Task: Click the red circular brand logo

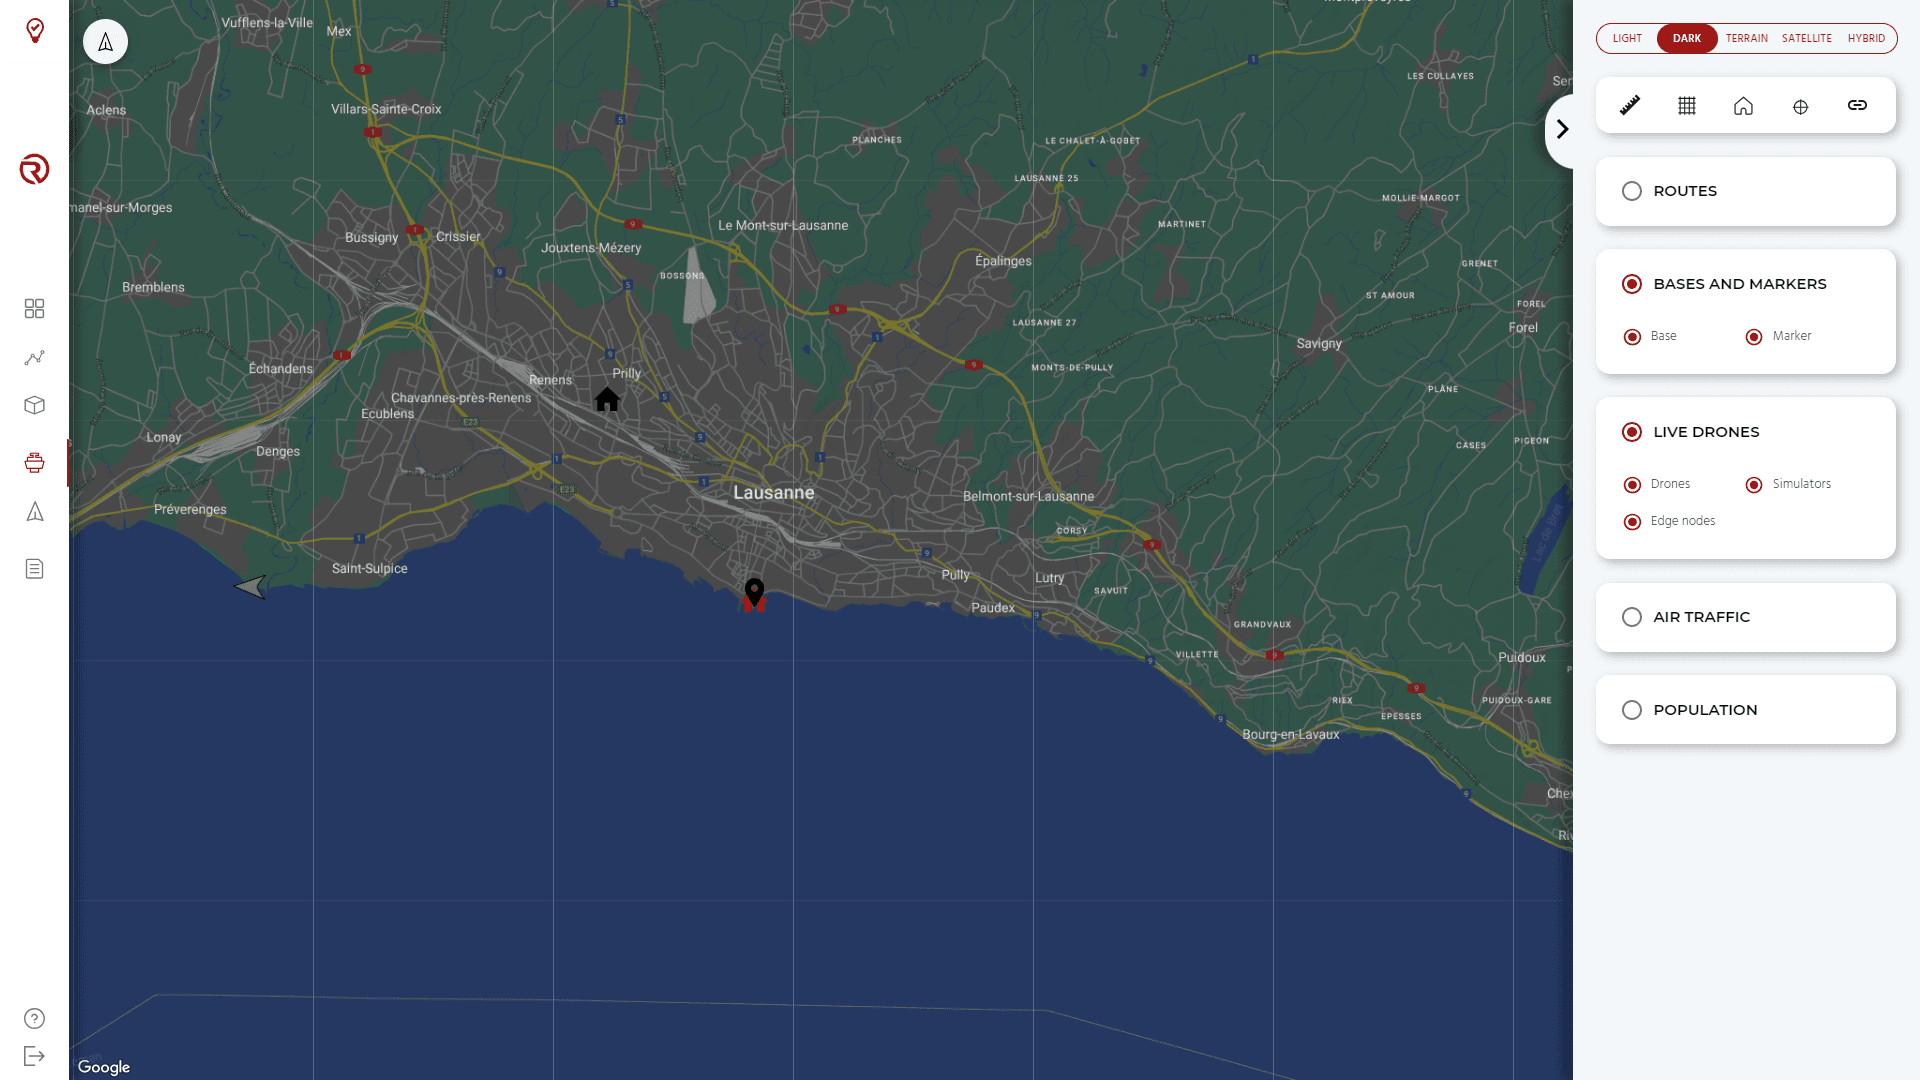Action: click(x=34, y=169)
